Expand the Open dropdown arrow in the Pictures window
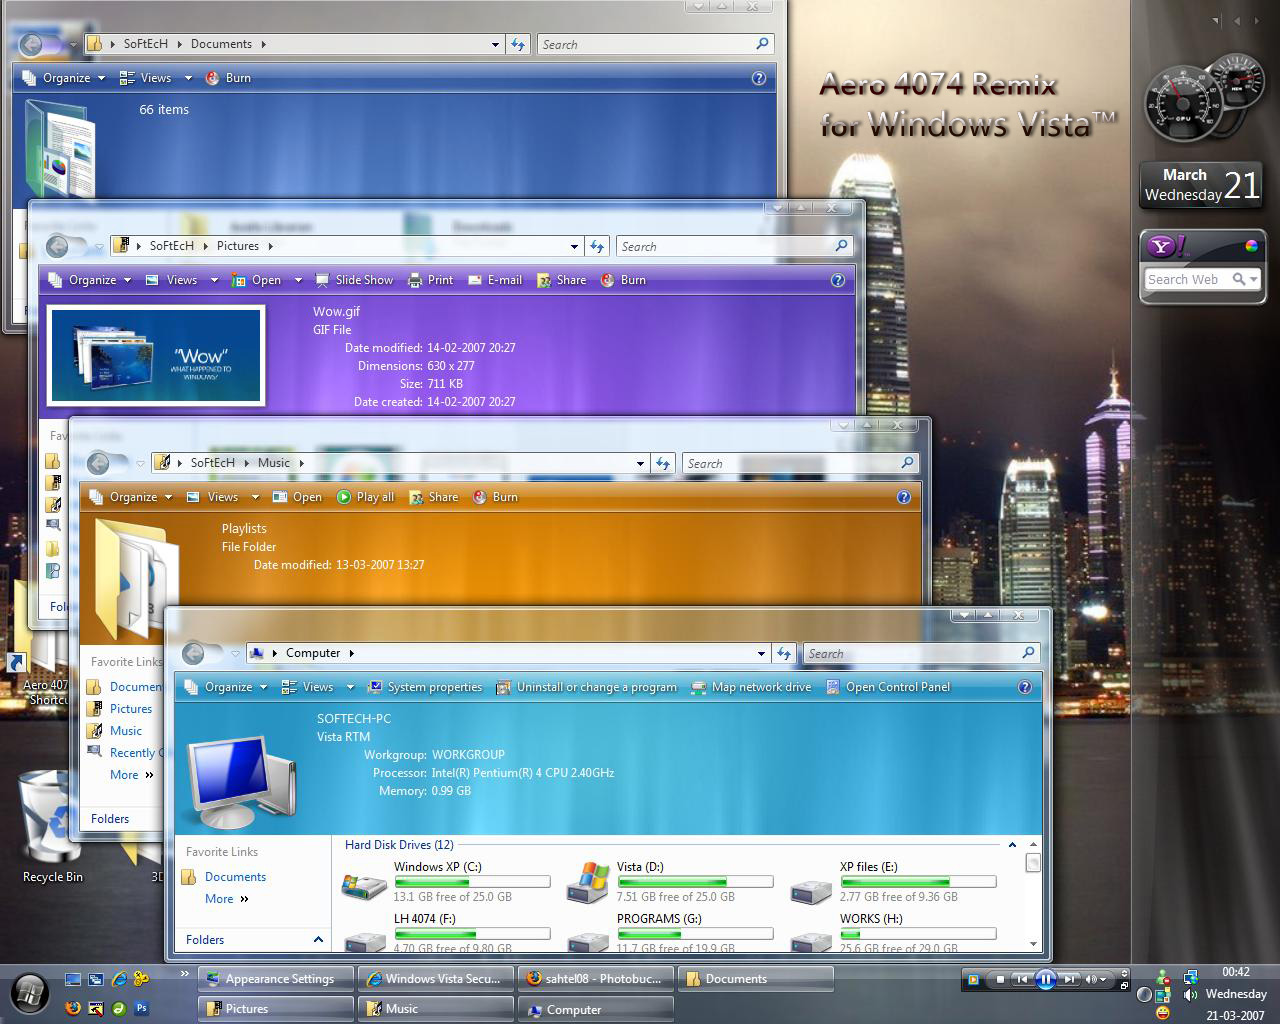1280x1024 pixels. [298, 280]
